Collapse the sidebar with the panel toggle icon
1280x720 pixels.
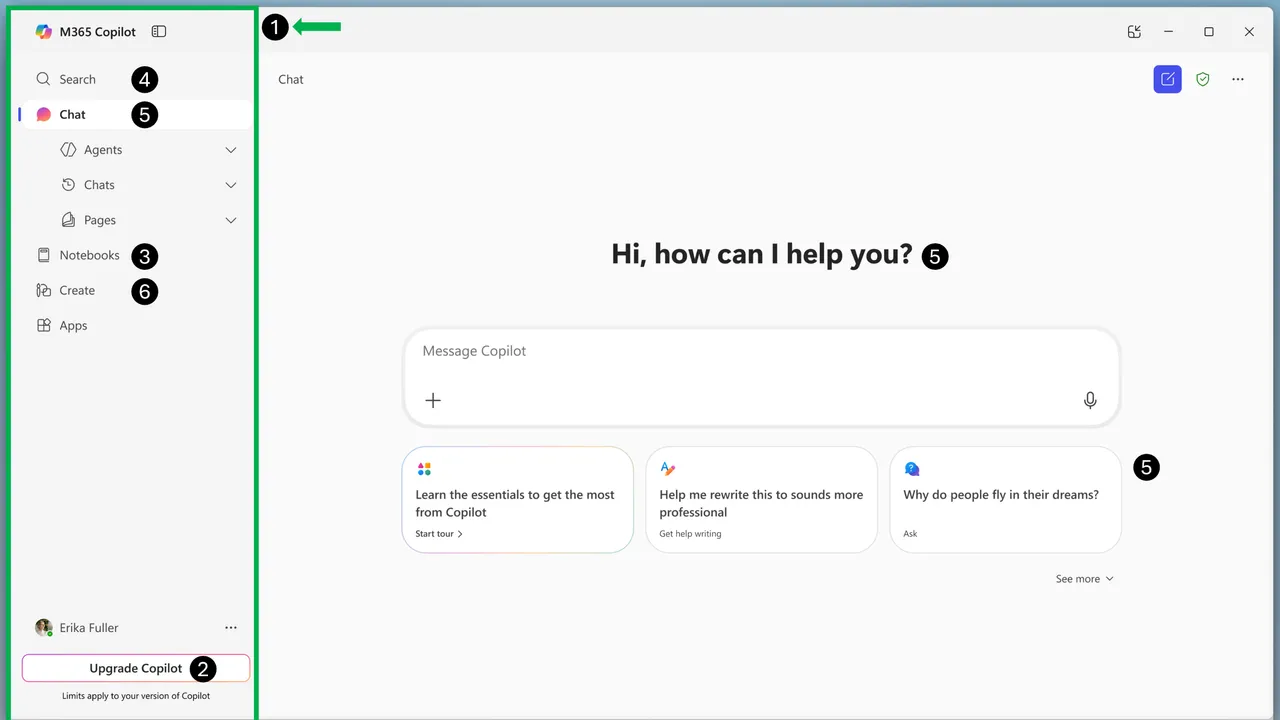pos(159,31)
